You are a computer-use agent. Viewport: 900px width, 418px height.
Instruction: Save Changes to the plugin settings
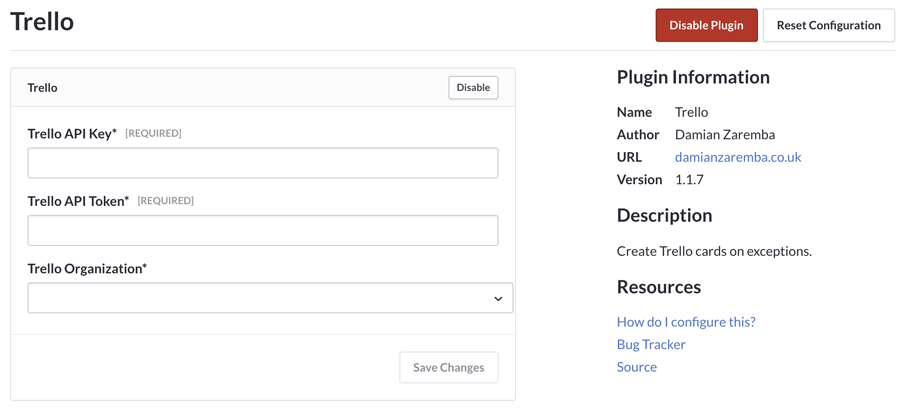point(448,367)
